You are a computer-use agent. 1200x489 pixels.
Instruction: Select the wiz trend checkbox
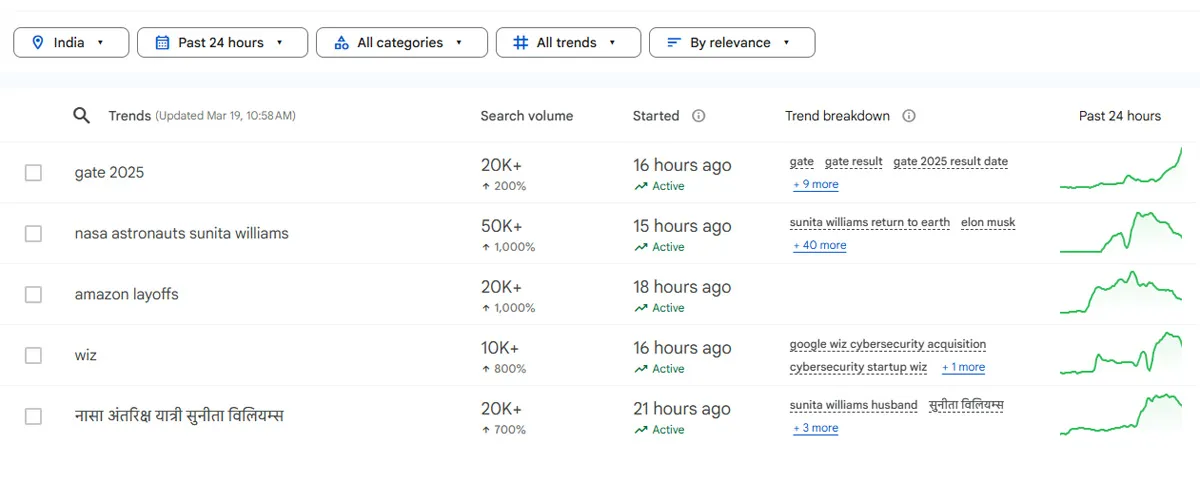point(33,356)
